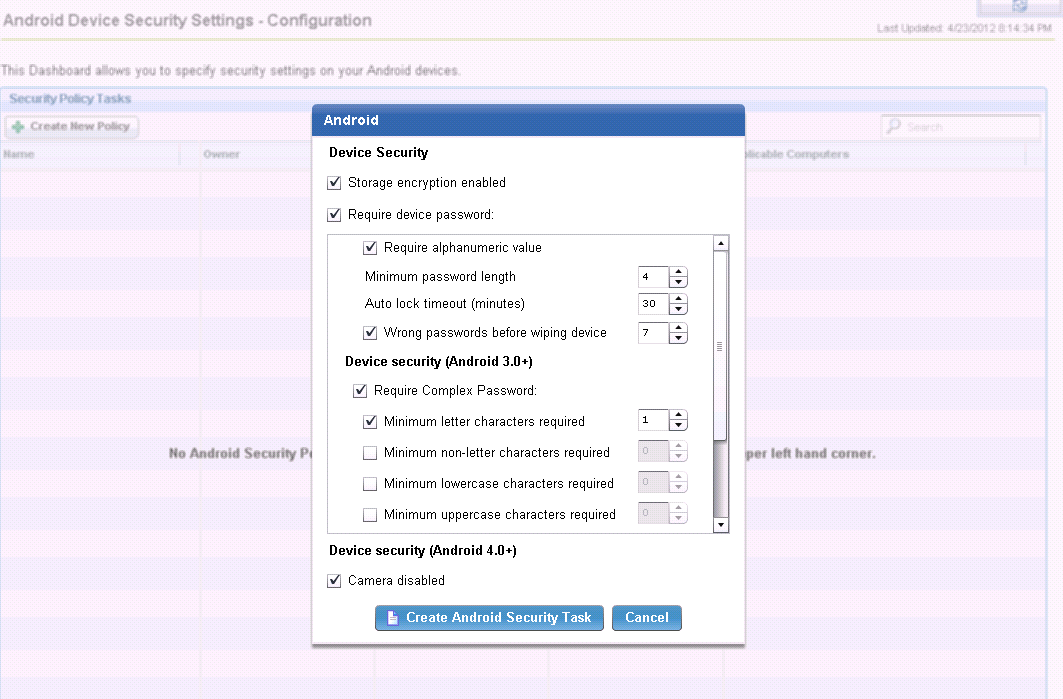
Task: Click the wrong passwords count field
Action: pos(654,333)
